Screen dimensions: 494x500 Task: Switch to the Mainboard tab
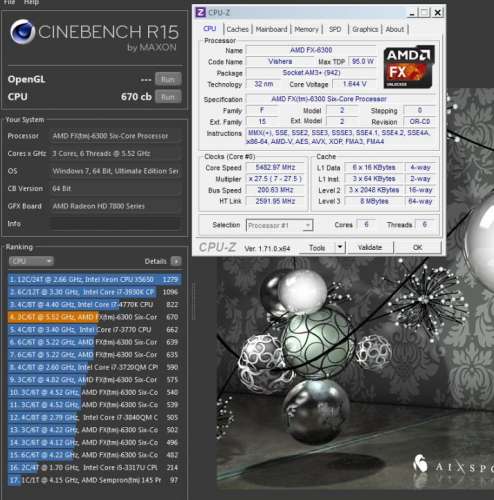[271, 29]
